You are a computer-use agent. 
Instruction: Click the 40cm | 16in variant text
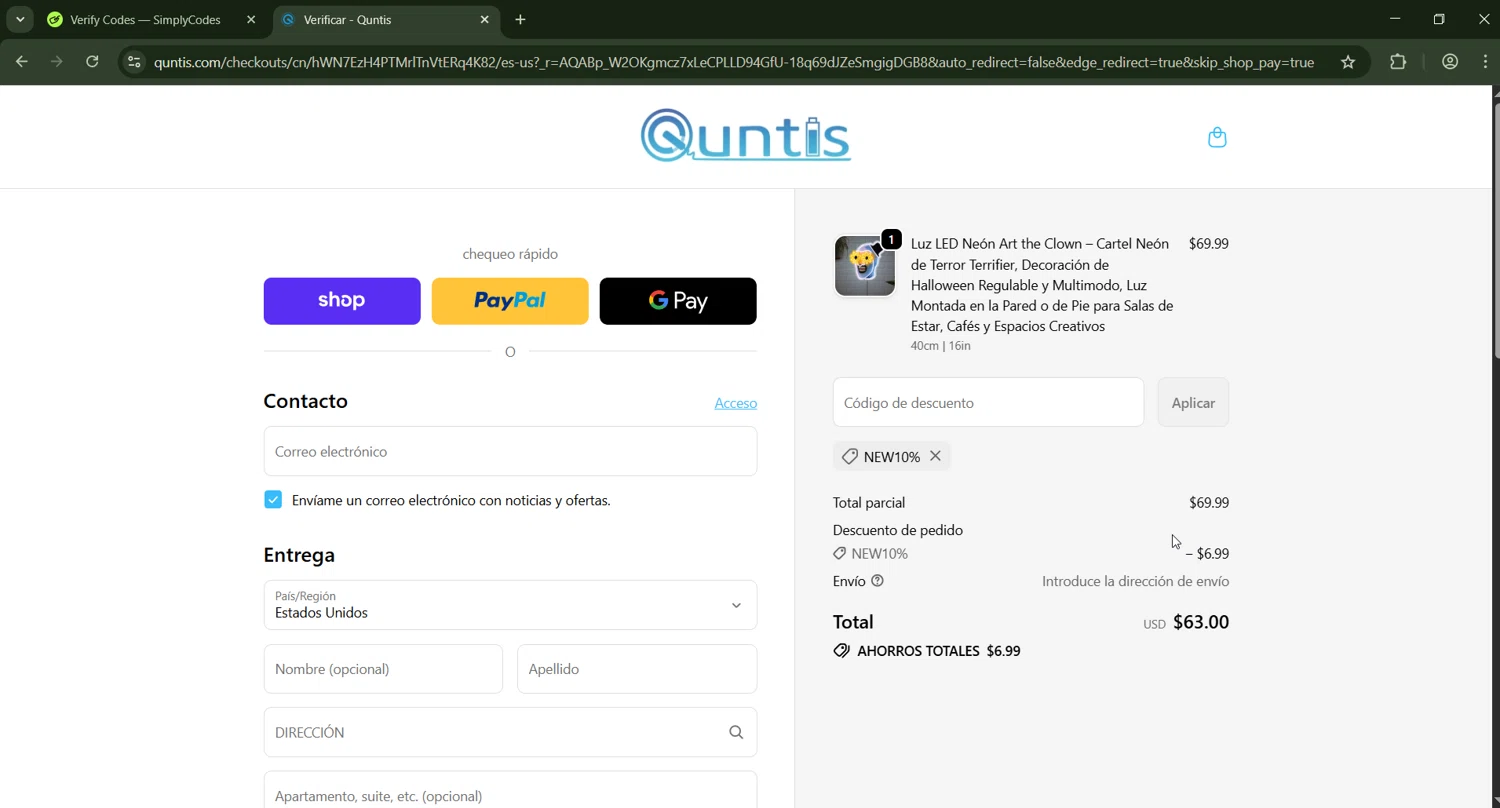(941, 346)
